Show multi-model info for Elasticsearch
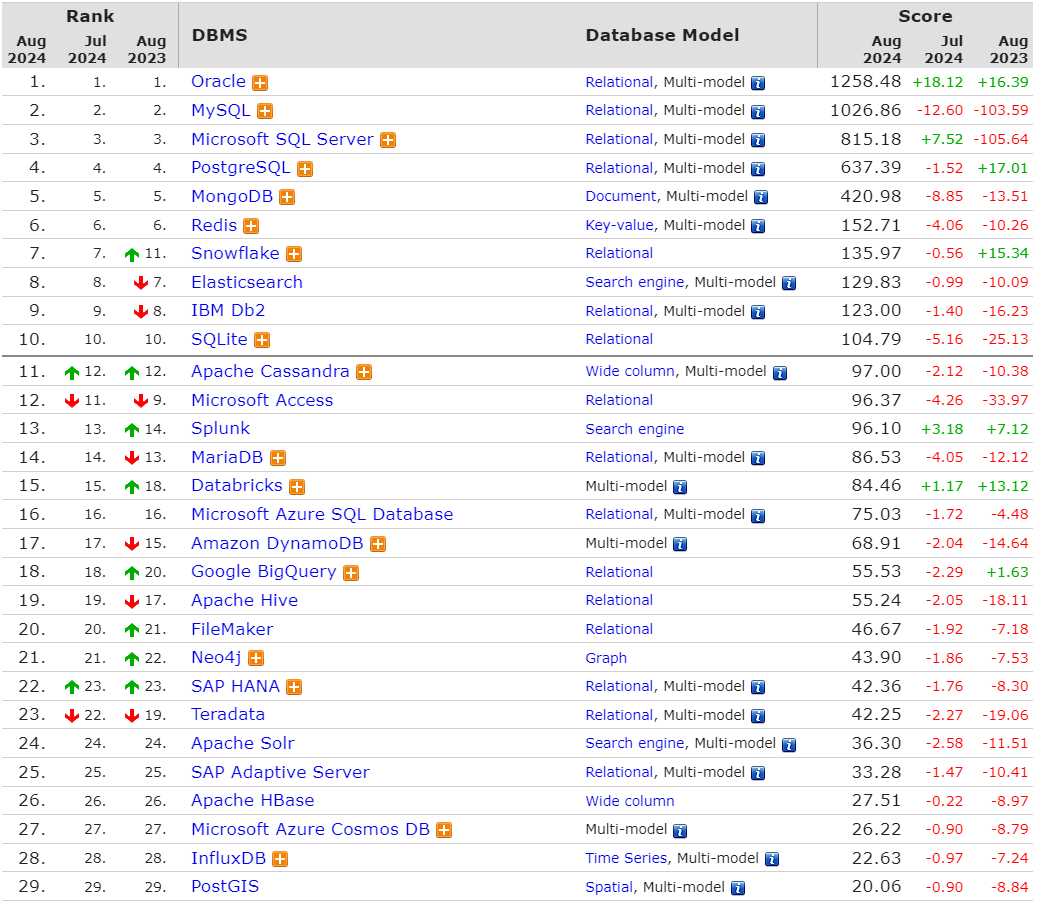This screenshot has height=901, width=1037. (789, 283)
